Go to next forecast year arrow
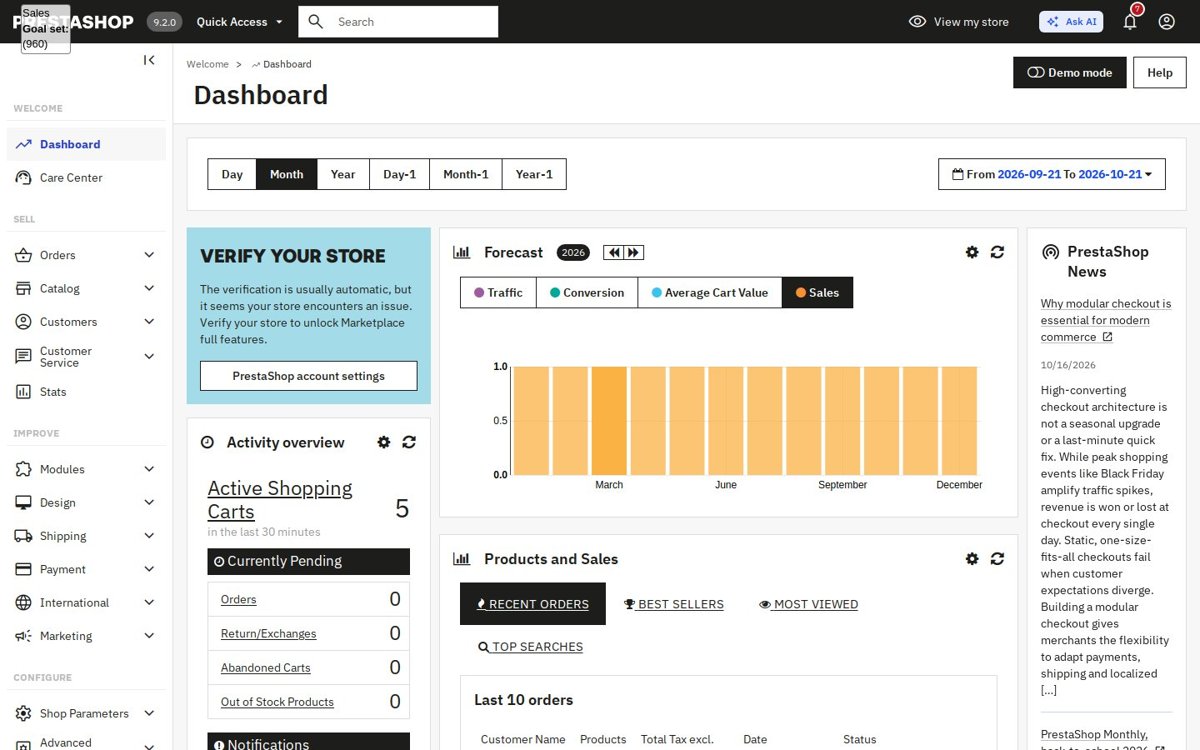This screenshot has width=1200, height=750. point(633,253)
